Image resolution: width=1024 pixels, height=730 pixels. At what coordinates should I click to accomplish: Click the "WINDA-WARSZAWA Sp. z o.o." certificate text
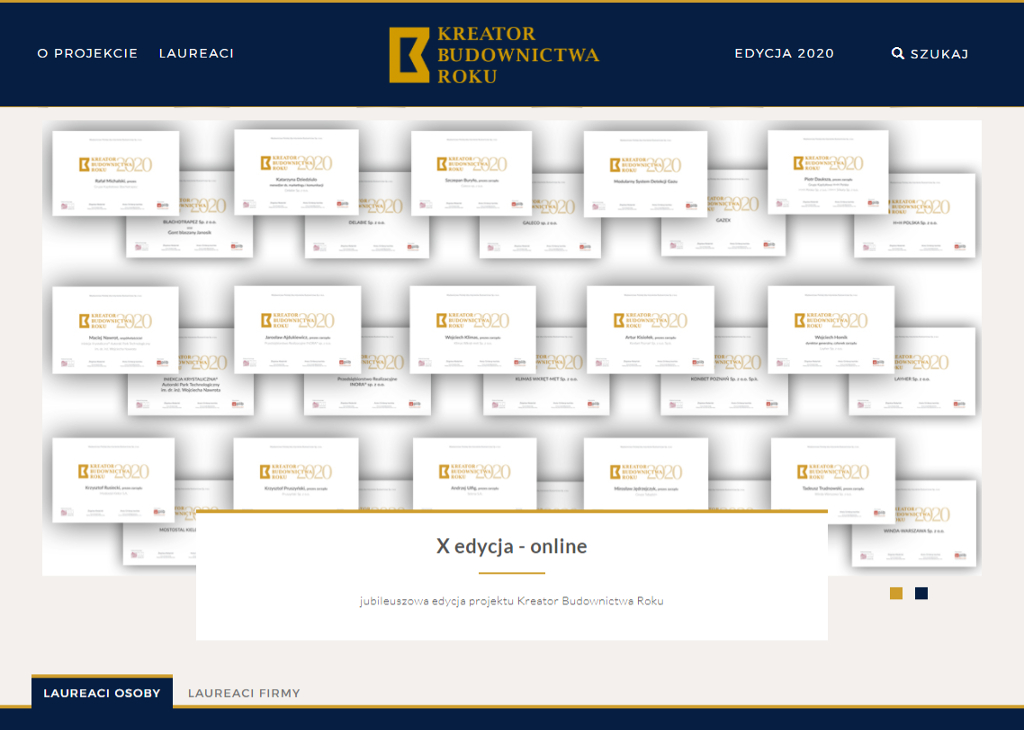[x=914, y=531]
